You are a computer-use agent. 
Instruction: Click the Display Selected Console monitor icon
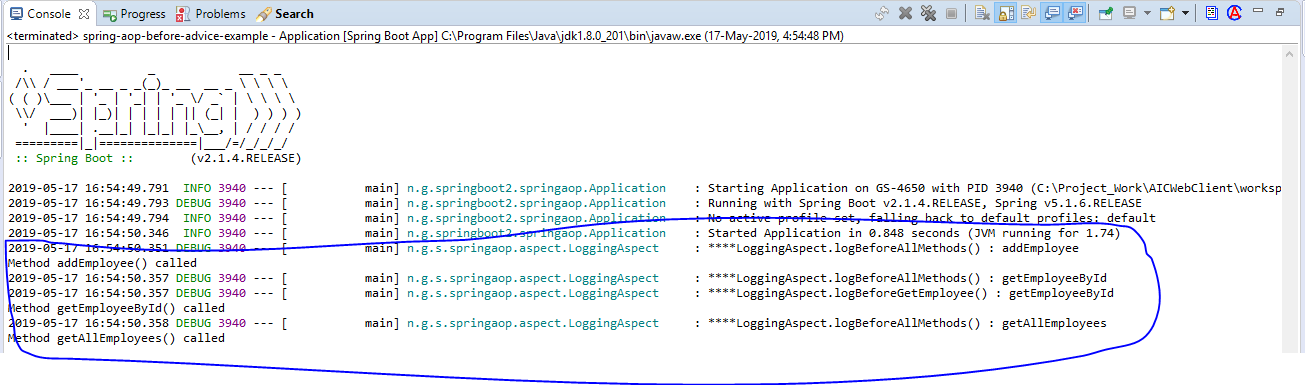tap(1129, 13)
